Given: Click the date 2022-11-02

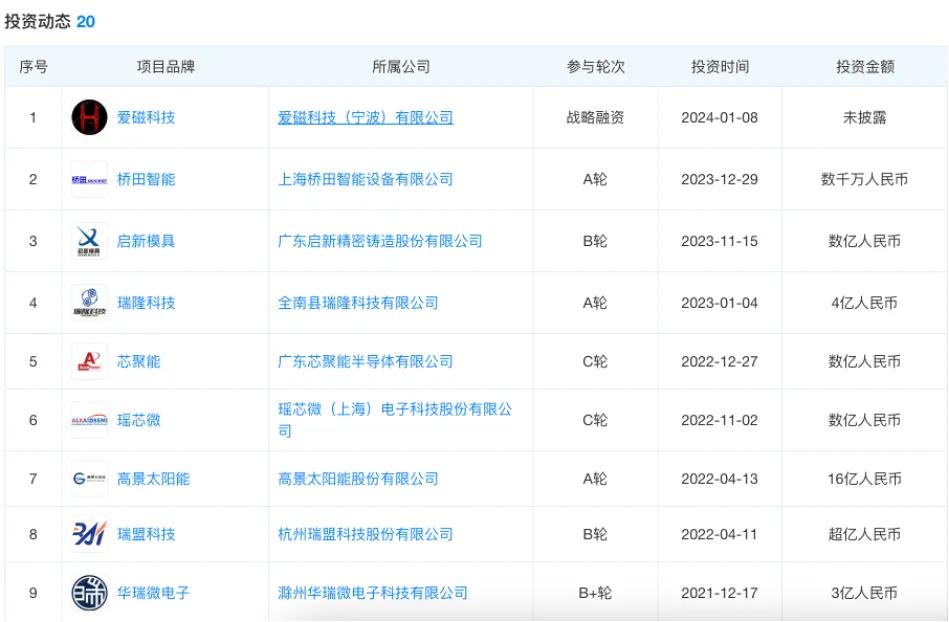Looking at the screenshot, I should coord(720,420).
